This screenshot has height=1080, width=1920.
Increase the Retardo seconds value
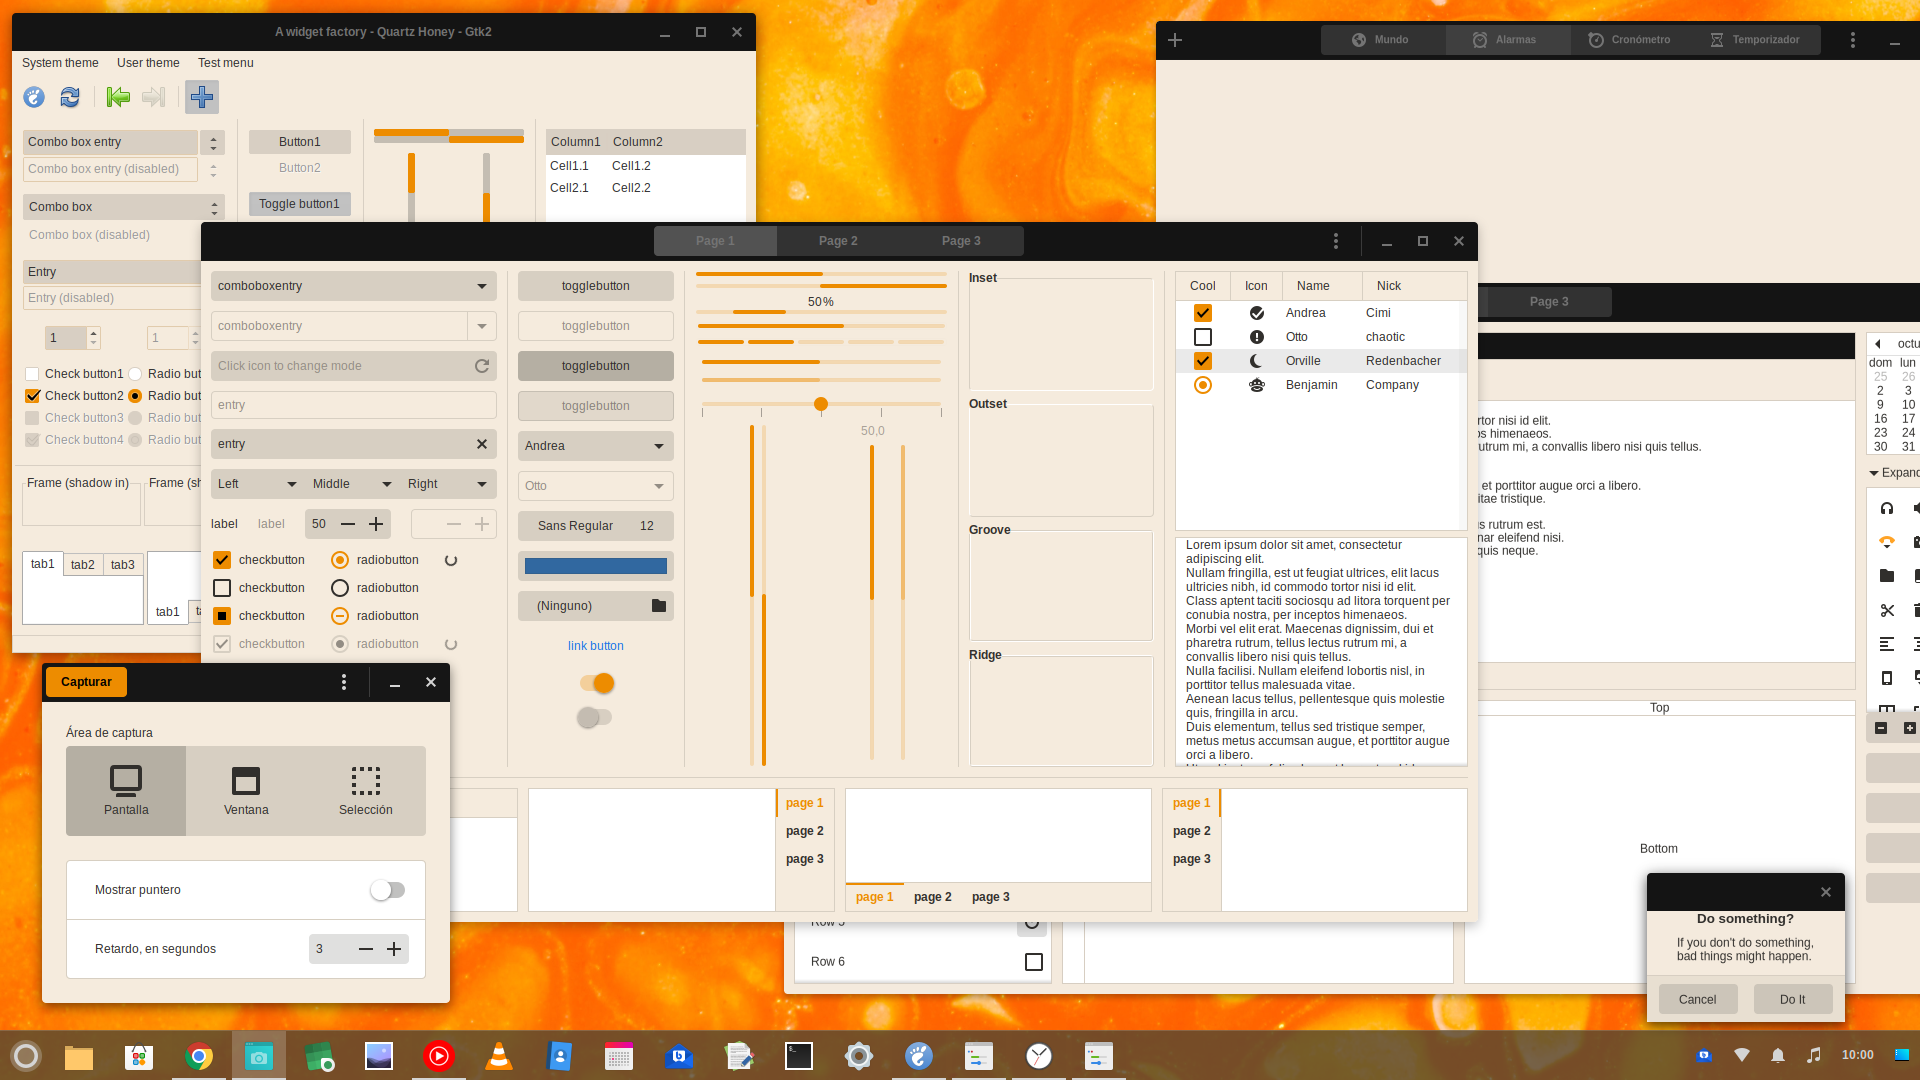[394, 948]
